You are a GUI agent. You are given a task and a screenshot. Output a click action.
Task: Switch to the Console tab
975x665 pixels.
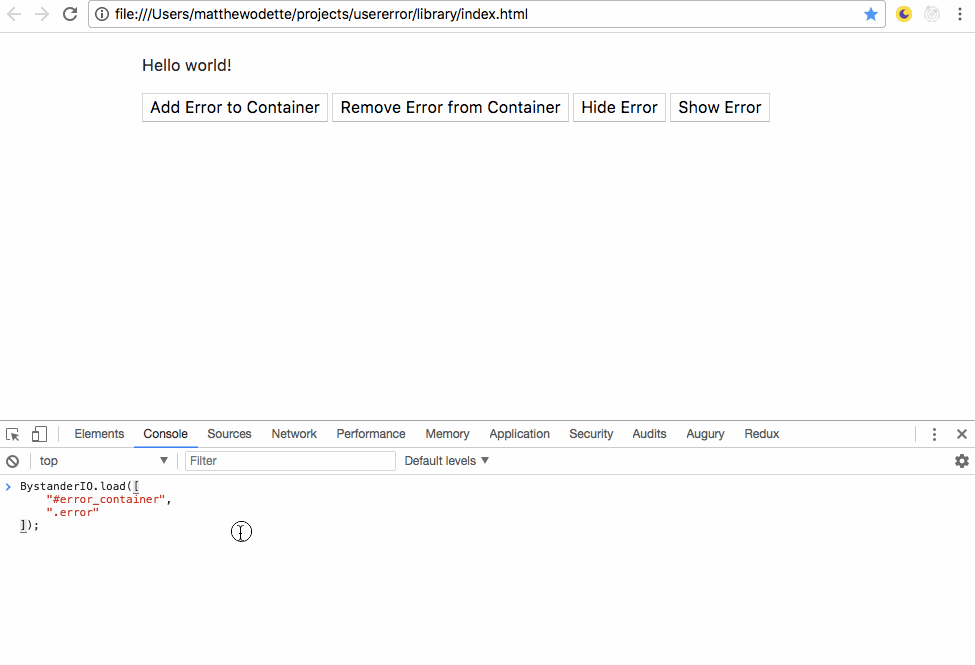point(165,434)
